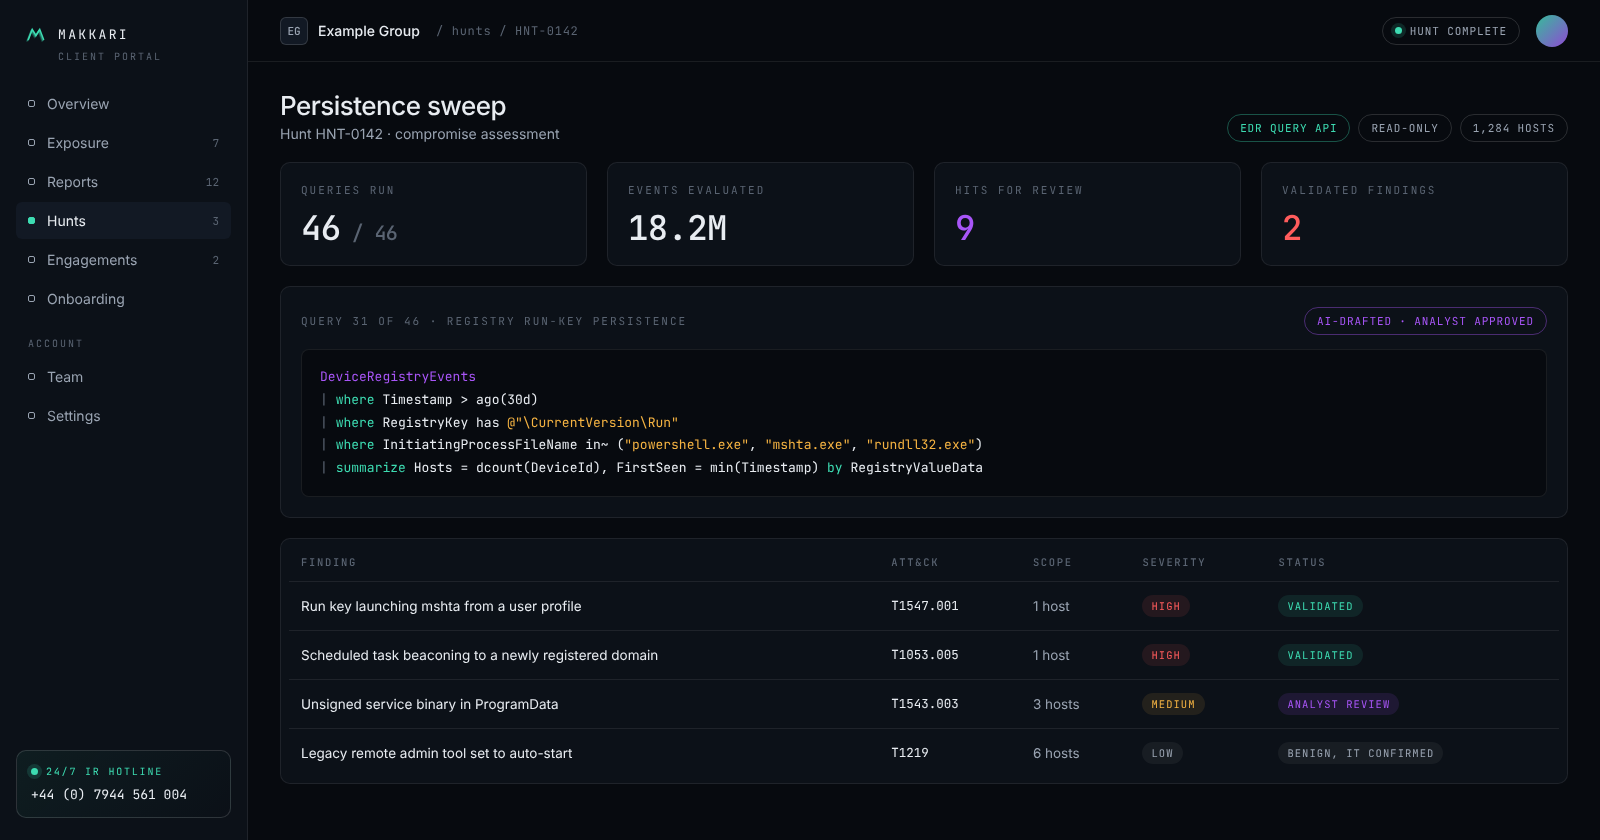
Task: Click the EG group badge icon
Action: pyautogui.click(x=294, y=31)
